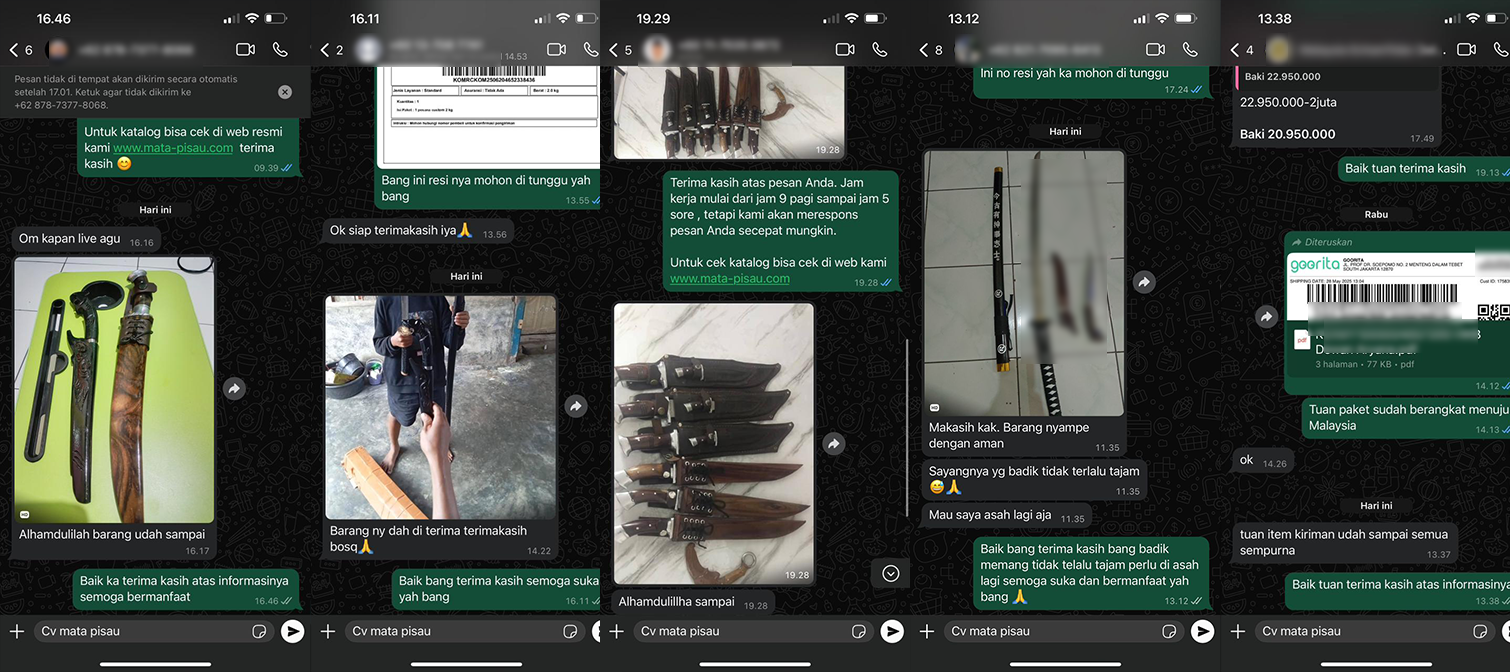Start voice call in the 16.11 chat
Image resolution: width=1510 pixels, height=672 pixels.
pos(591,49)
